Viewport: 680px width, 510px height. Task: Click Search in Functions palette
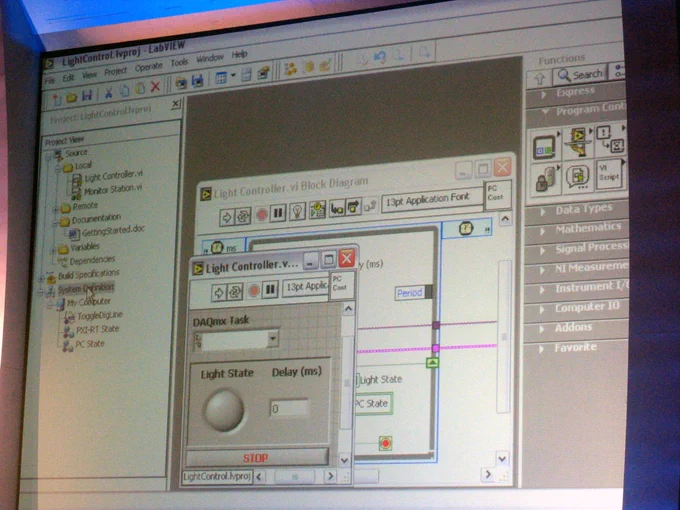(x=580, y=75)
